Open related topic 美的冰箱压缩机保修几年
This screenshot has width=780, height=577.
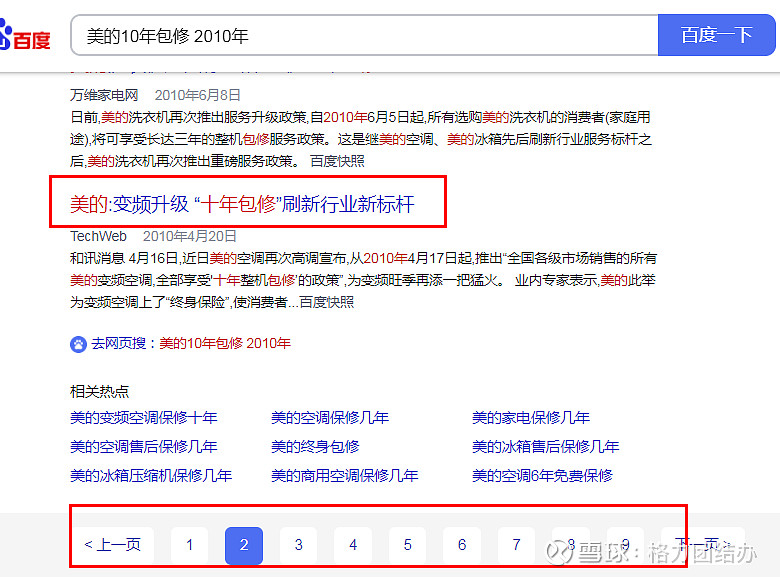[x=151, y=476]
